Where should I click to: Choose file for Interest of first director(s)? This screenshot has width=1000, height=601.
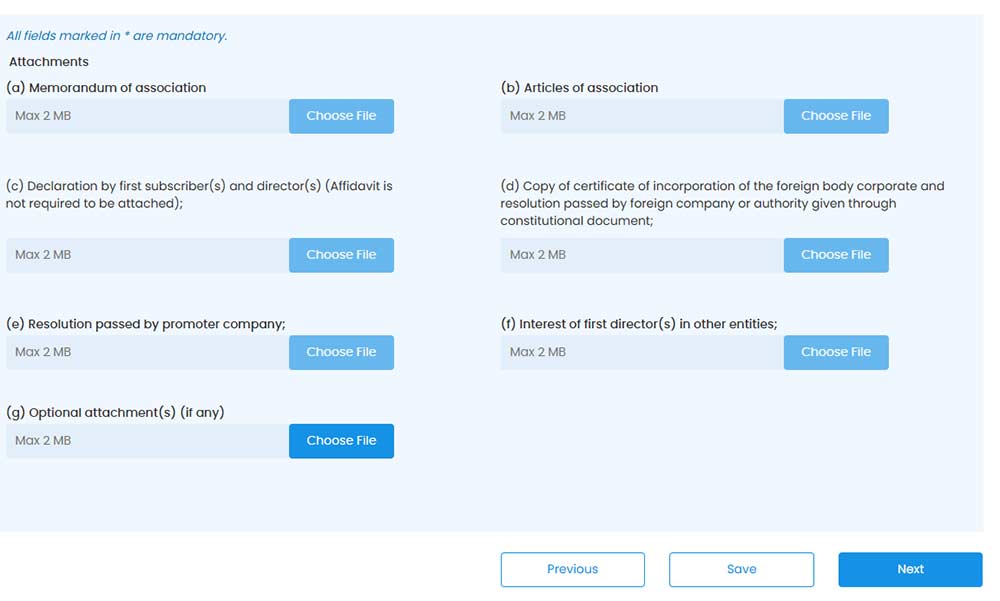(x=835, y=352)
